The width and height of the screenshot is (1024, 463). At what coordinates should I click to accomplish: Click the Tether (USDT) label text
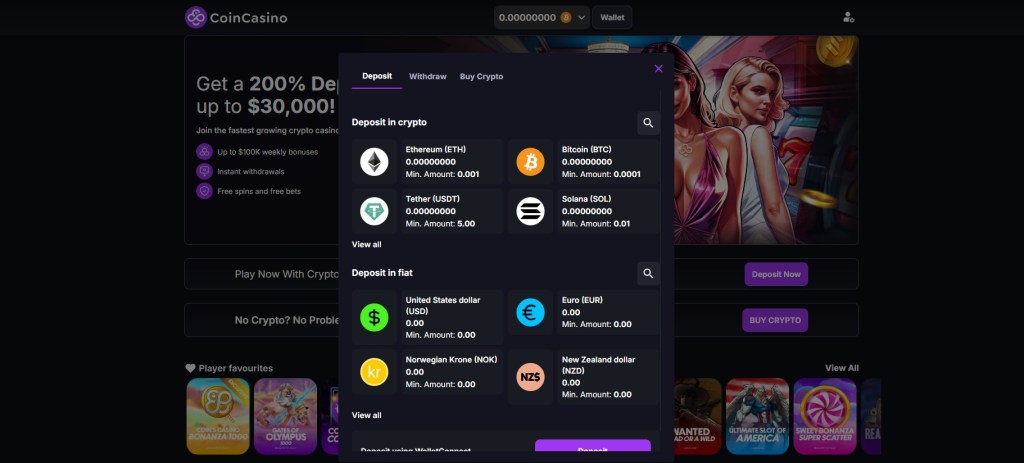(434, 199)
